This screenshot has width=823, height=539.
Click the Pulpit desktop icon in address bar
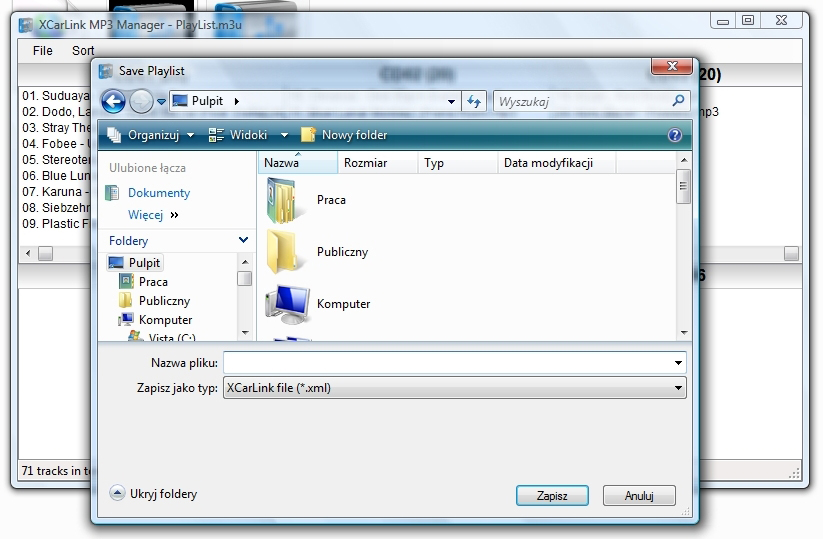pos(180,101)
